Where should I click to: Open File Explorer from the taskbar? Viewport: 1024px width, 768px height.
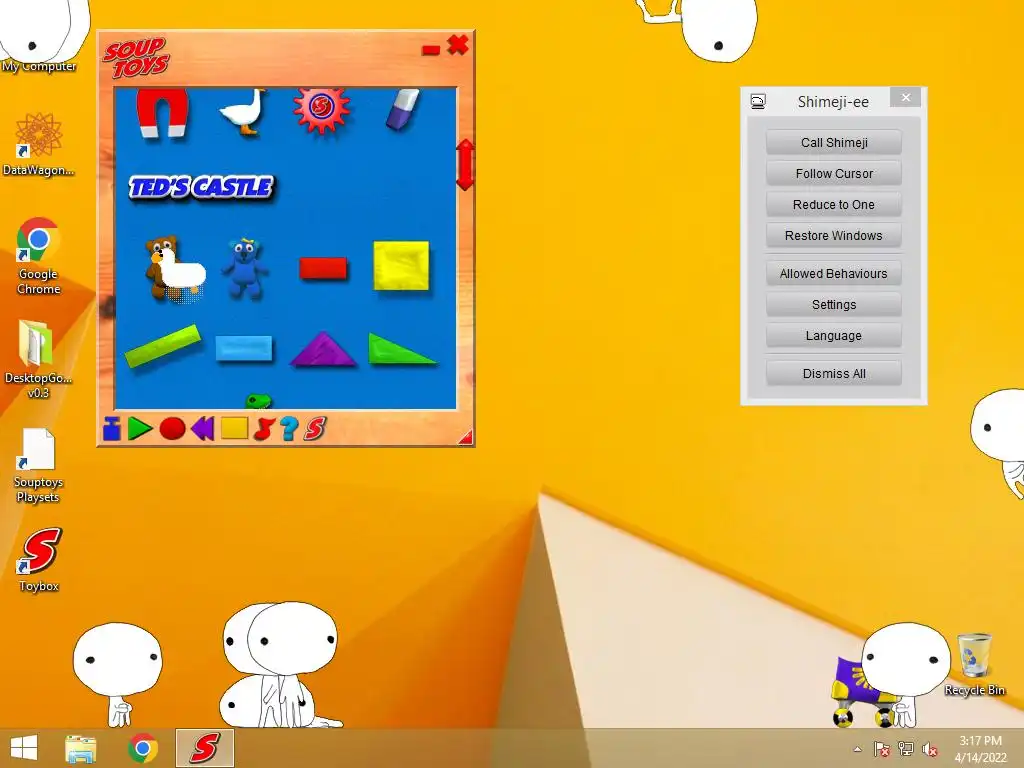click(80, 748)
